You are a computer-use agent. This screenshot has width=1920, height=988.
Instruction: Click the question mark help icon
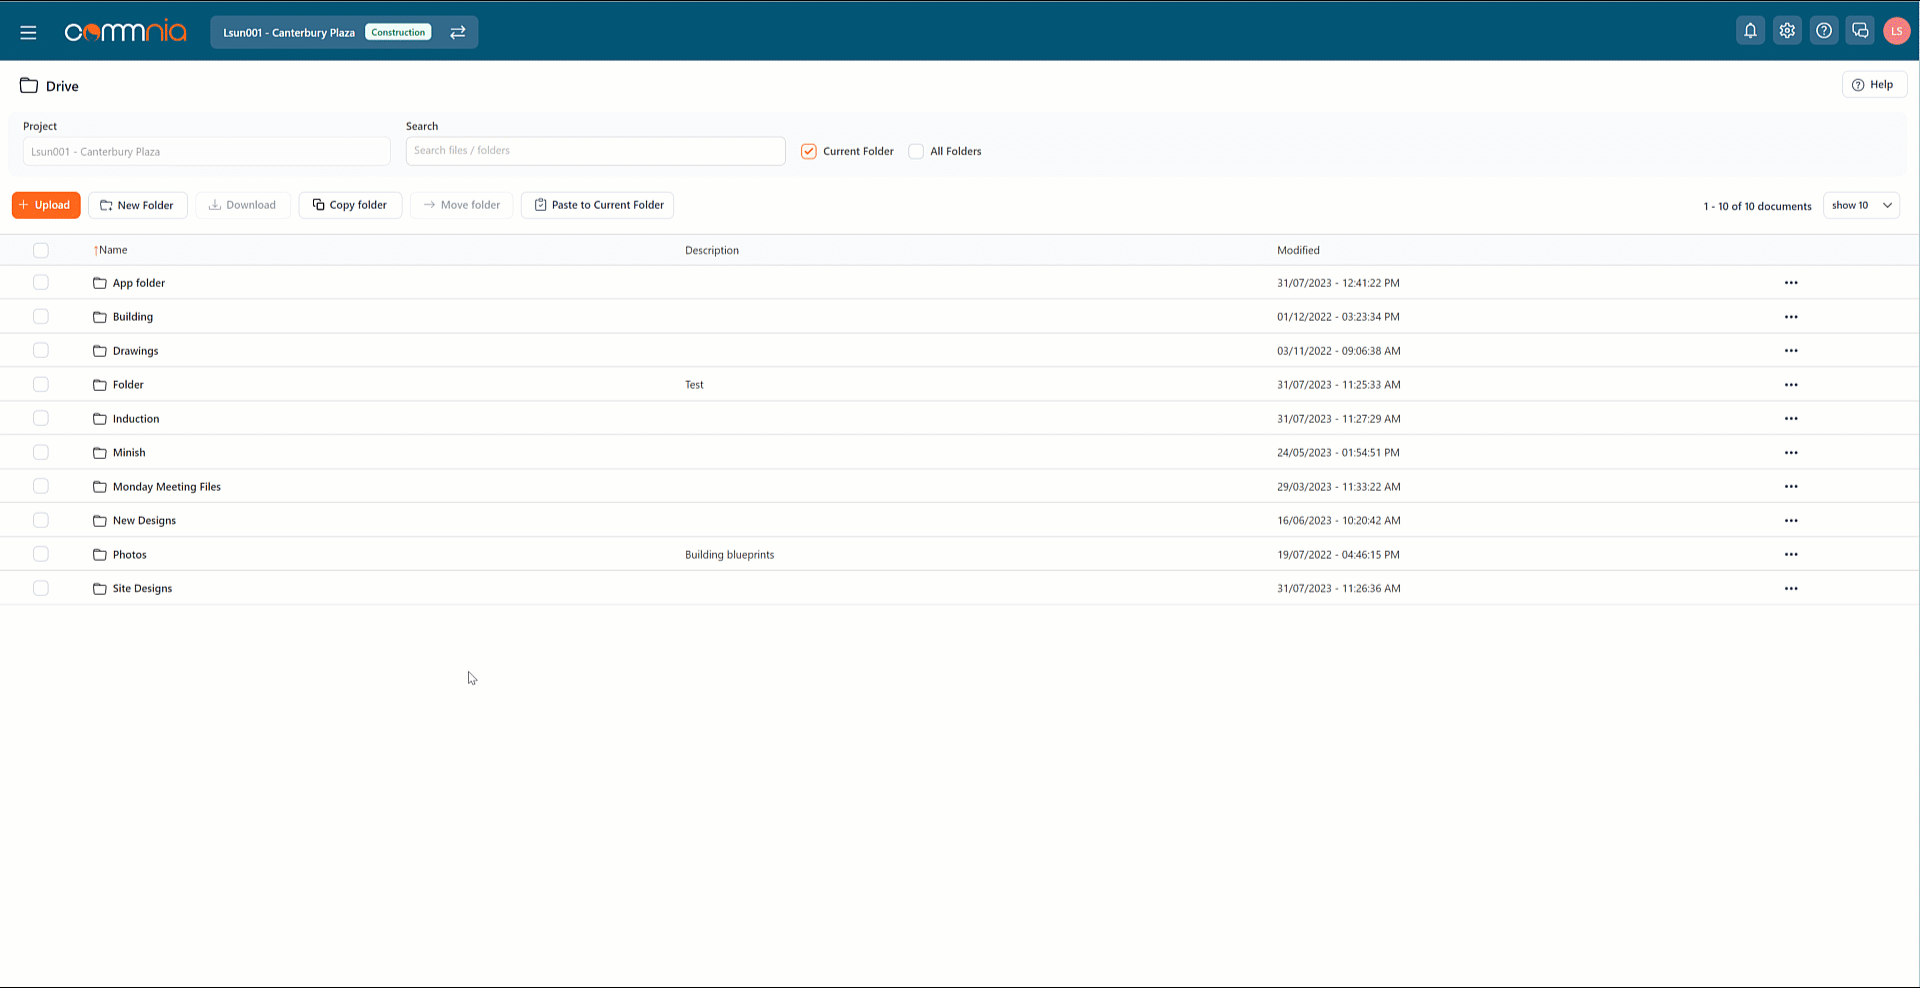[1824, 31]
